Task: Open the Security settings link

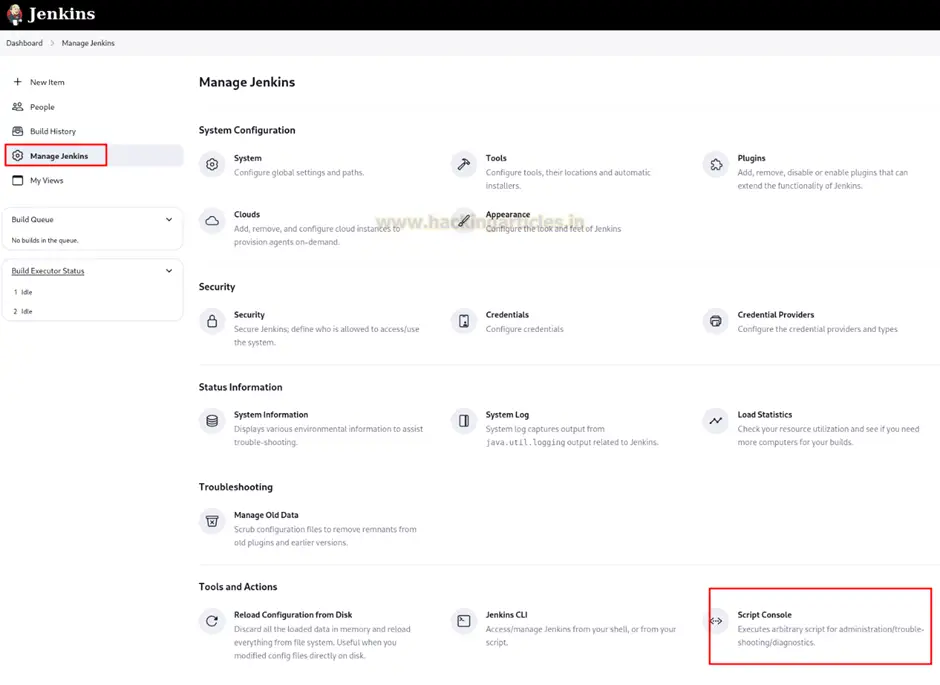Action: point(249,315)
